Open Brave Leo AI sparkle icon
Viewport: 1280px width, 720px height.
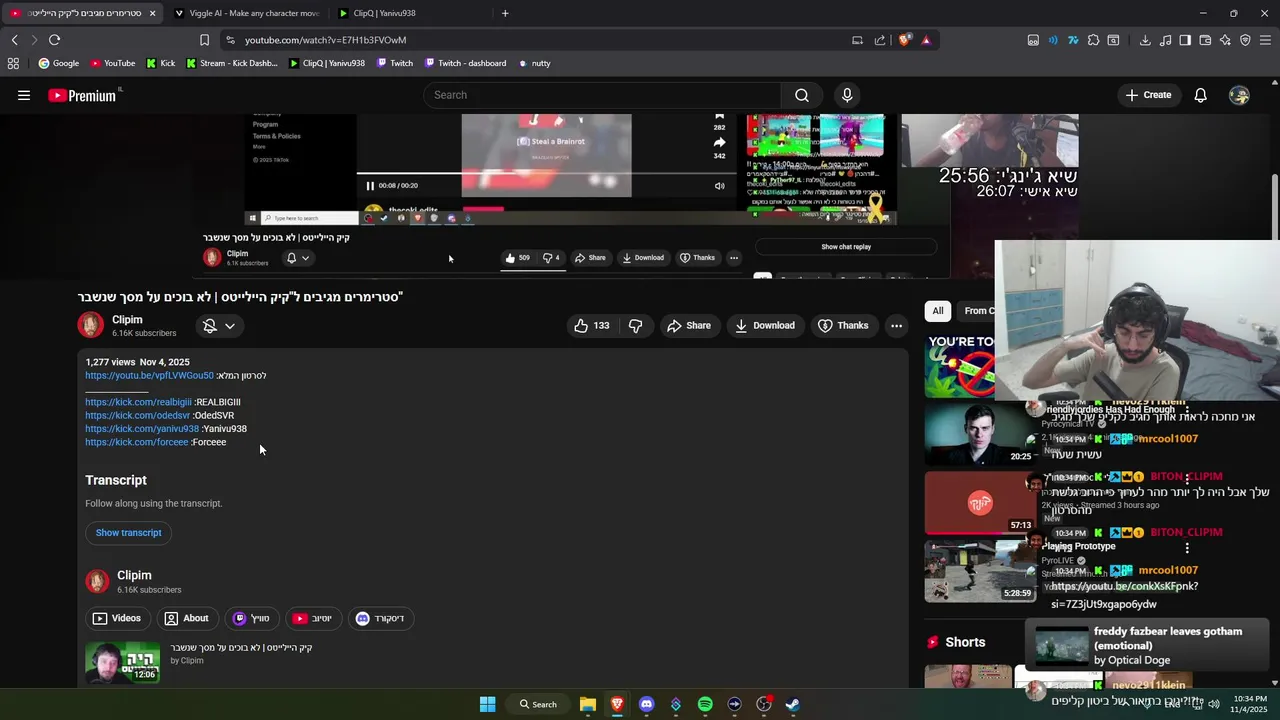click(1225, 40)
